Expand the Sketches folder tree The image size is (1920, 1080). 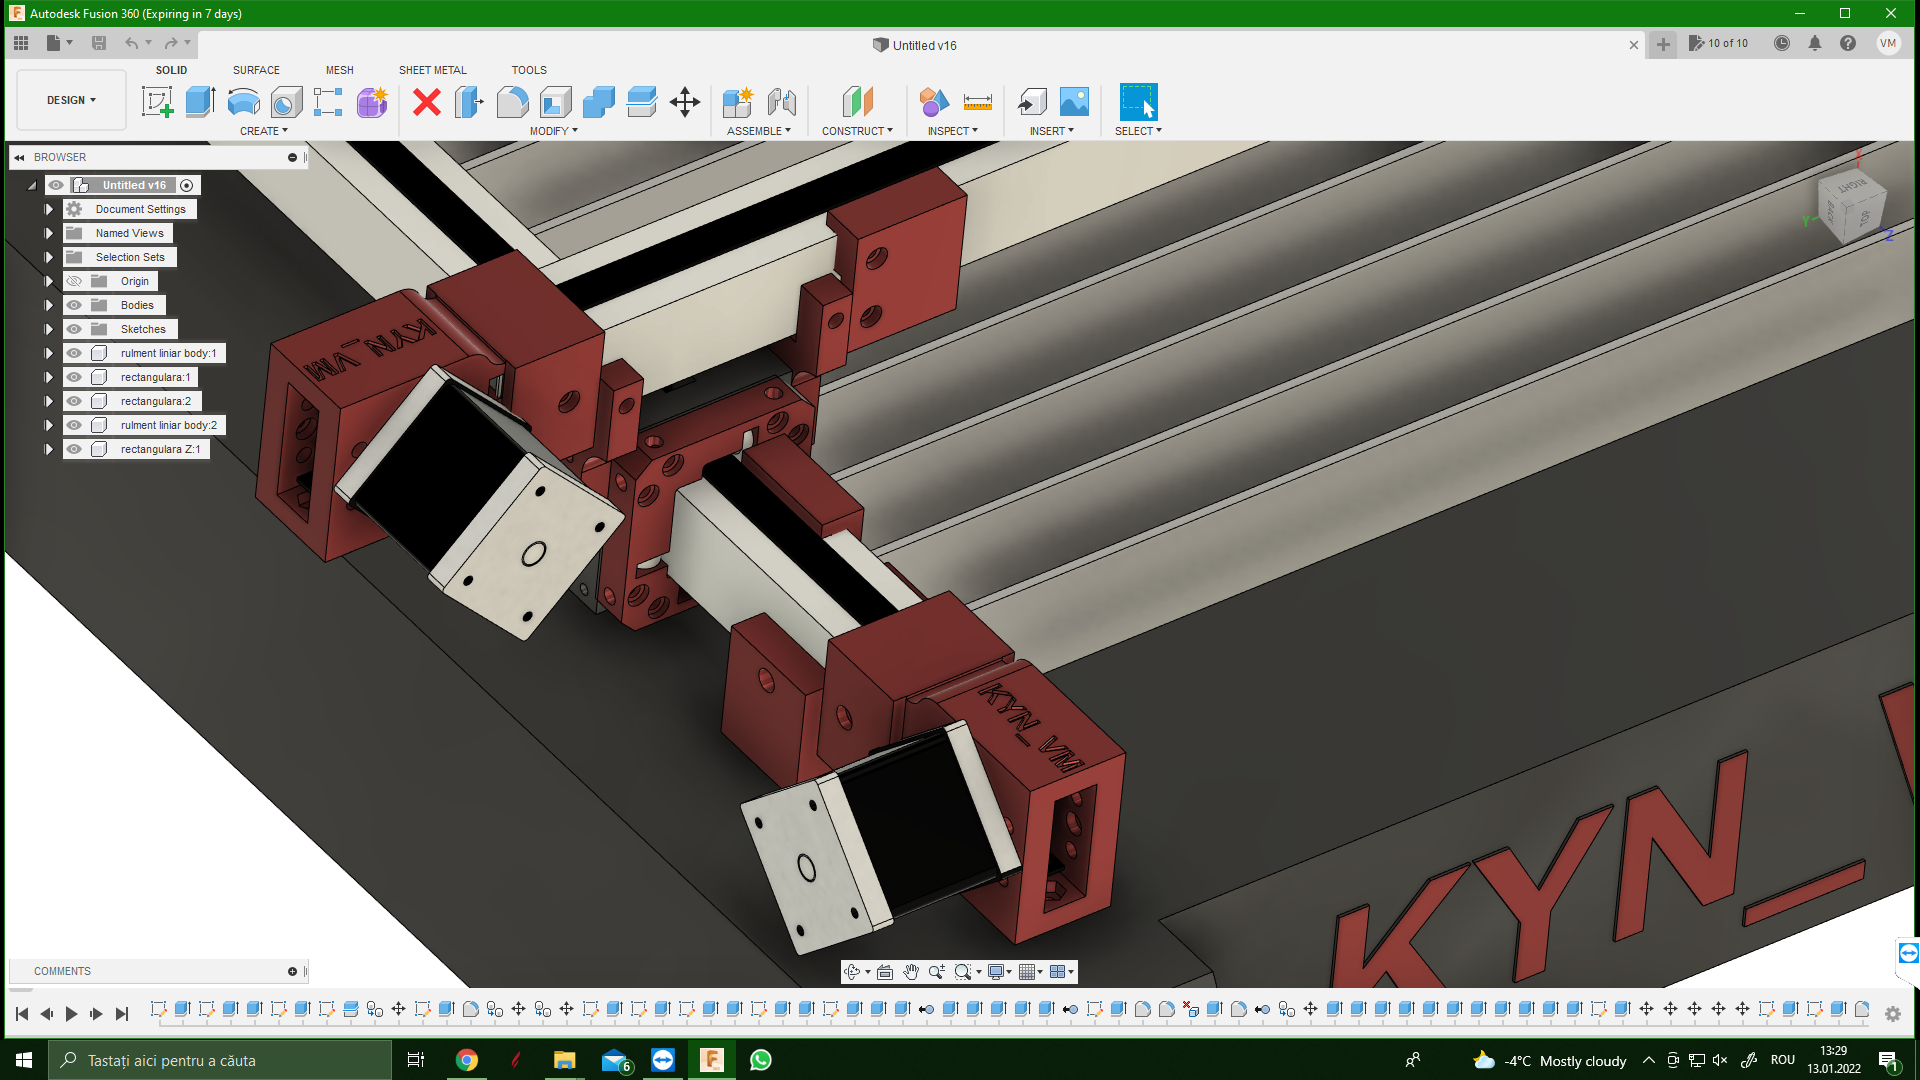click(48, 329)
